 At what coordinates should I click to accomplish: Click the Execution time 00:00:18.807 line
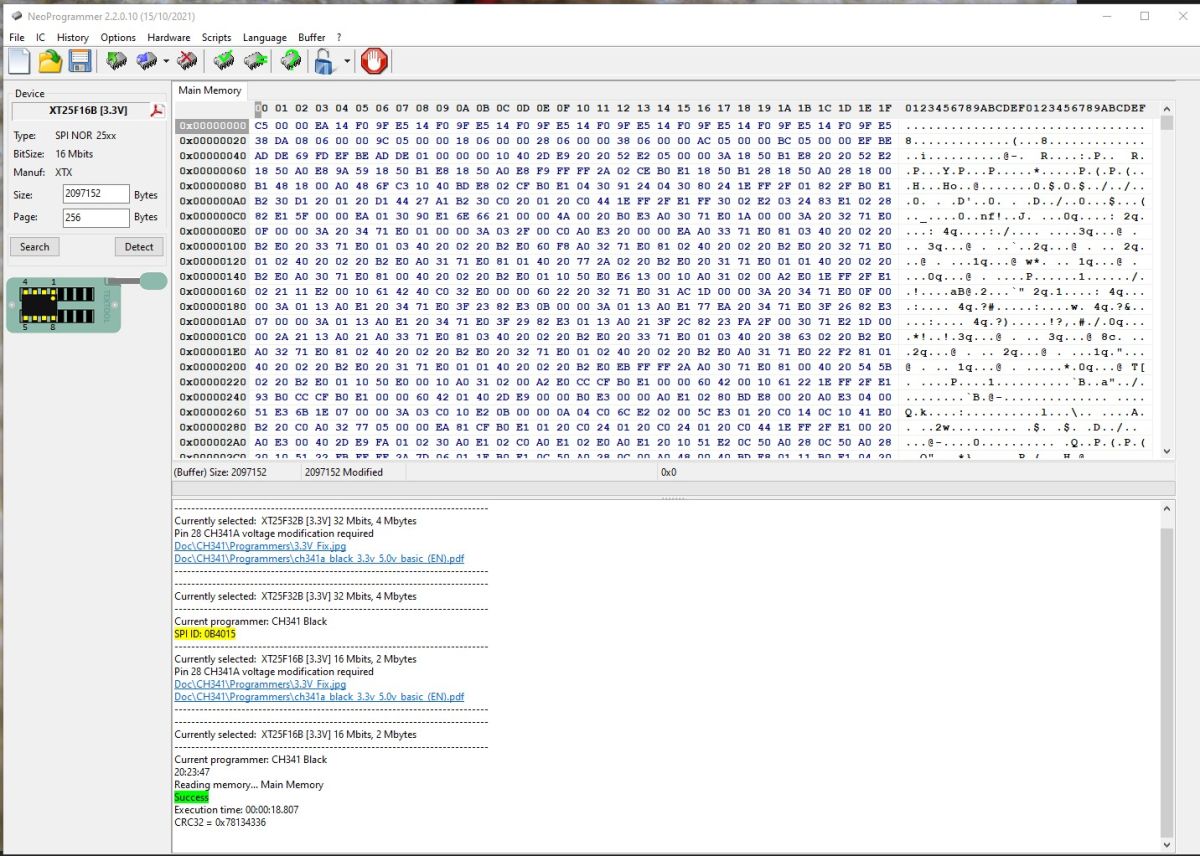236,810
